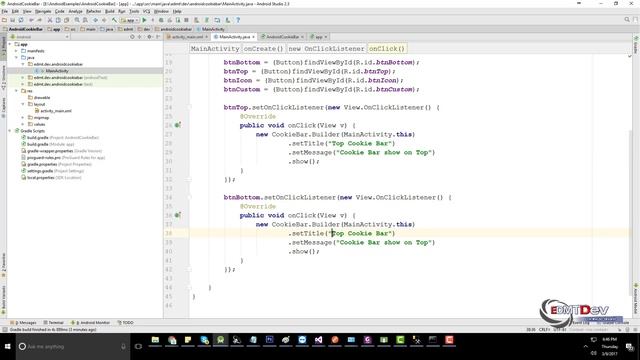Viewport: 640px width, 360px height.
Task: Click the Cortana Ask me anything search box
Action: click(x=73, y=347)
